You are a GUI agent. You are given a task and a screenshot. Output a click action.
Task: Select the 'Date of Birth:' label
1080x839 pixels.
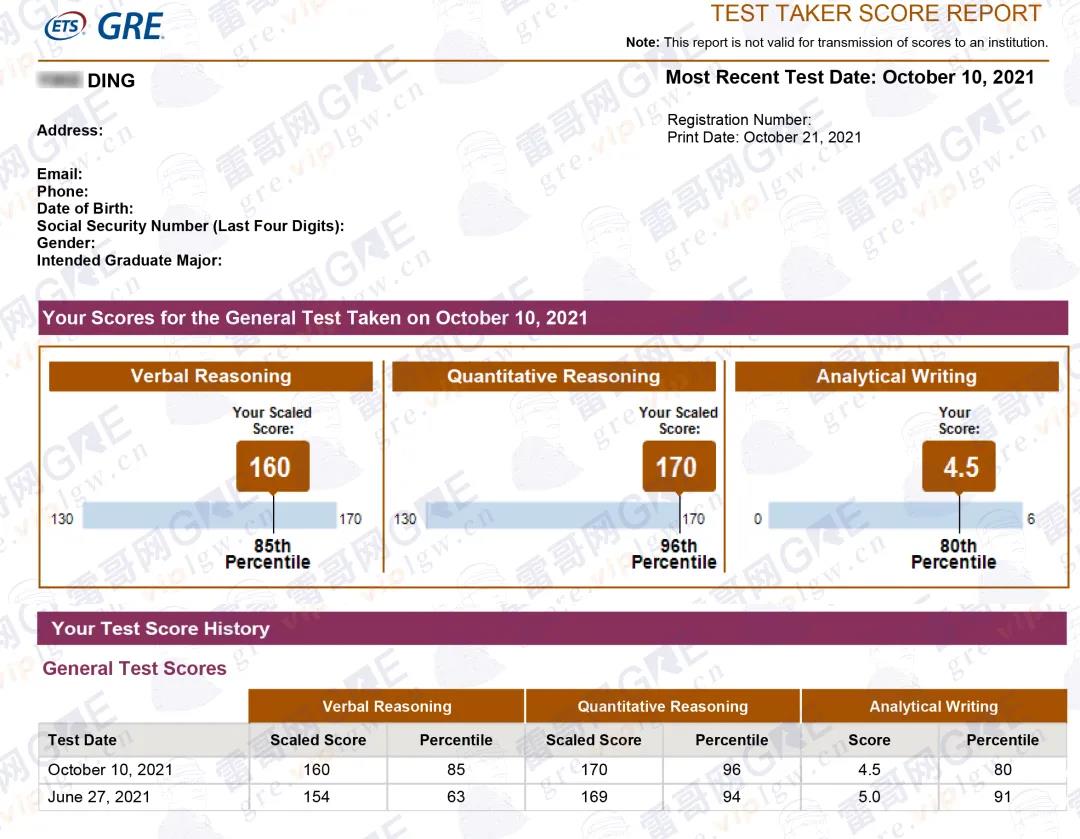click(x=85, y=209)
